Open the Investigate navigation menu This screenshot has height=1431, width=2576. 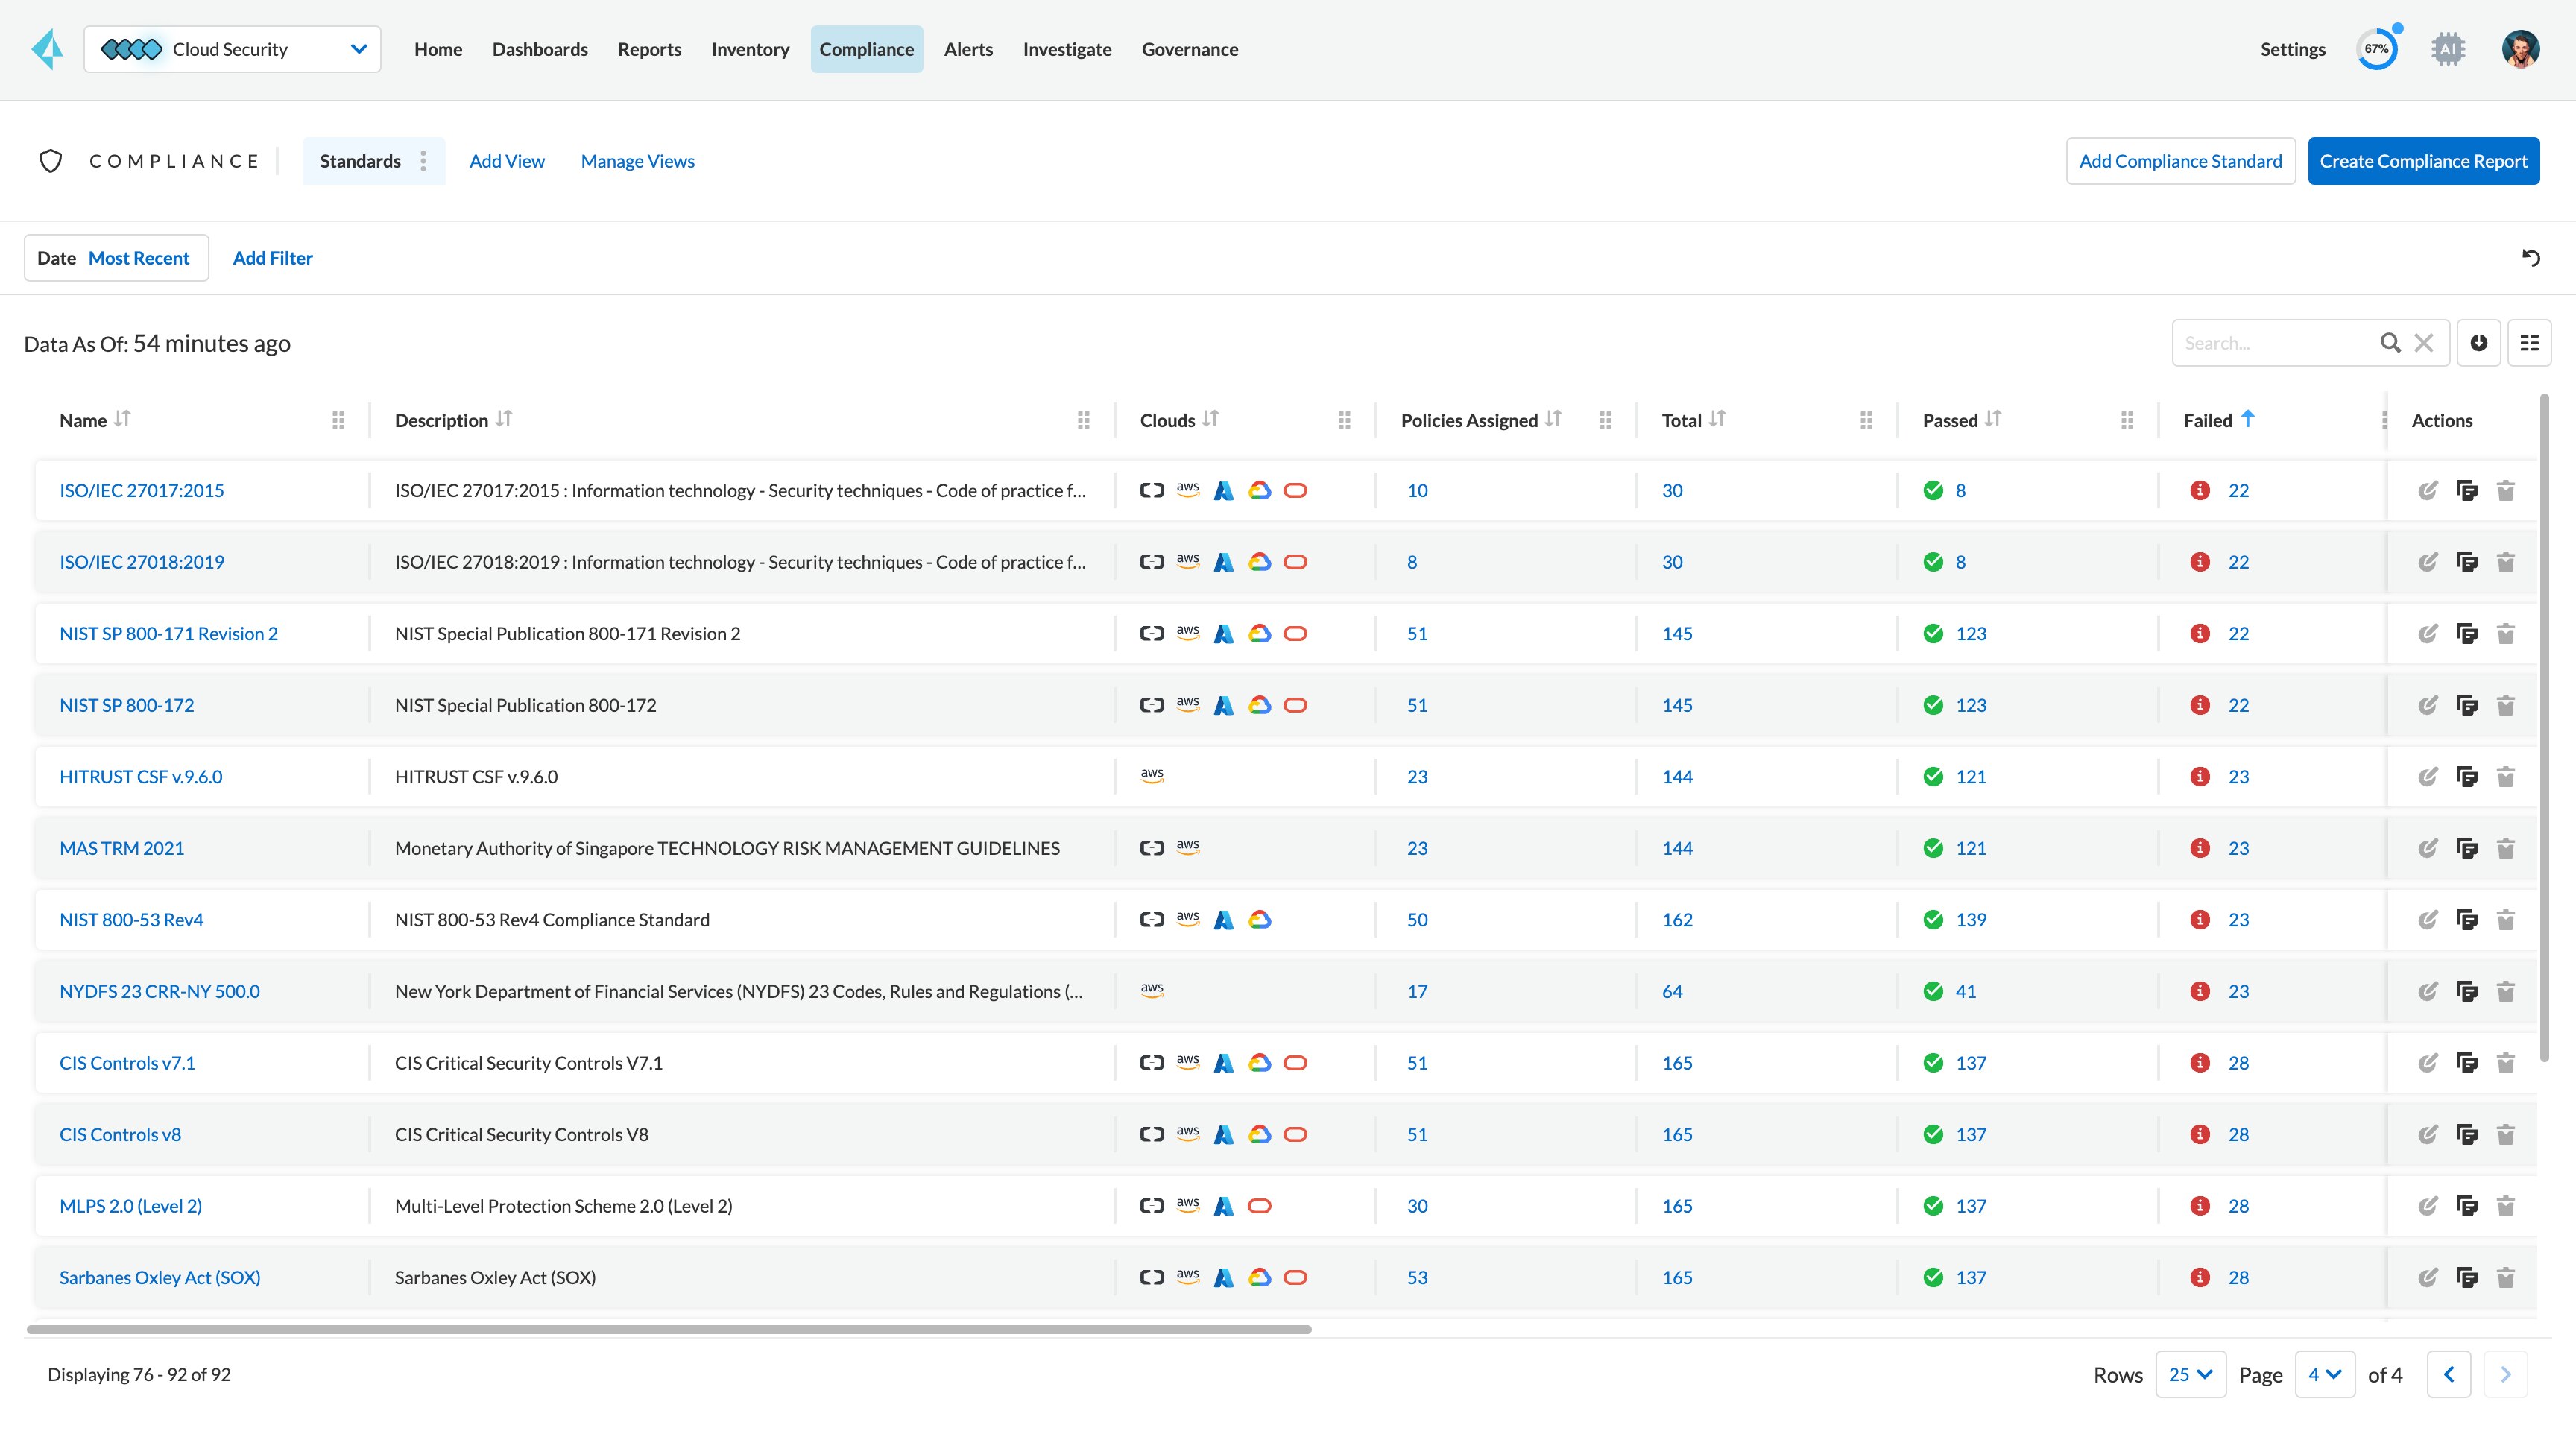click(1067, 49)
